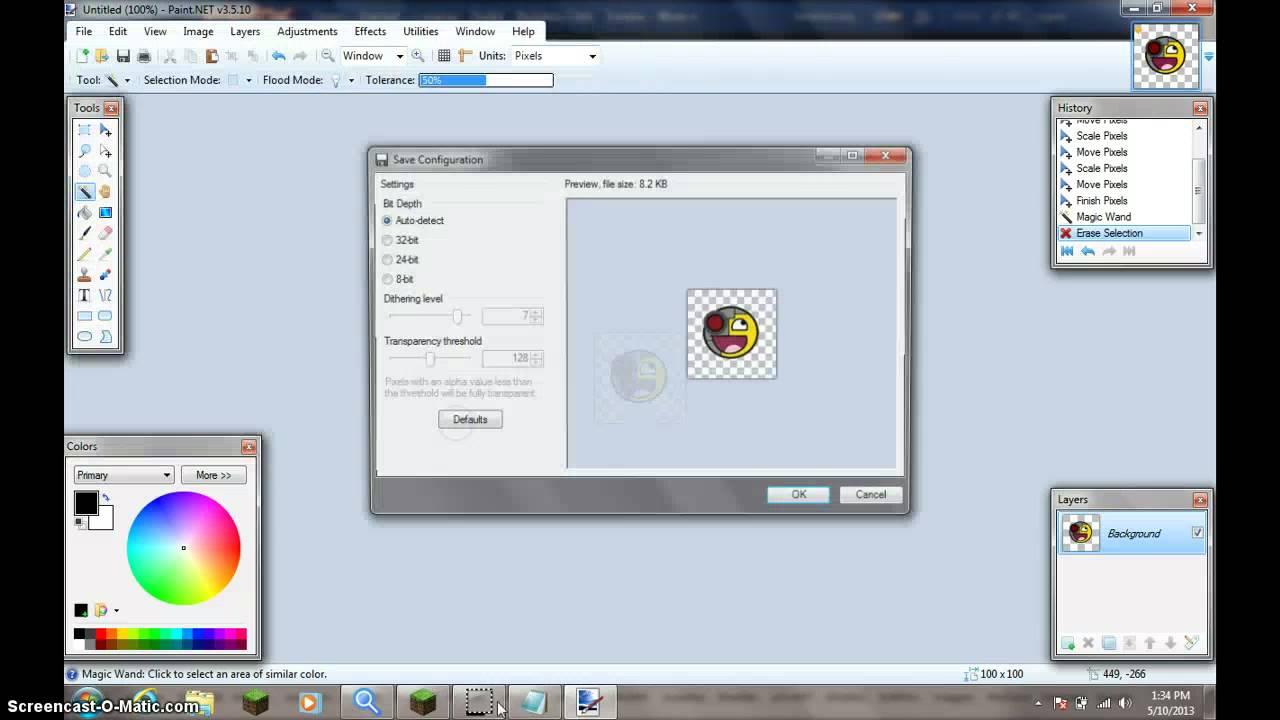The width and height of the screenshot is (1280, 720).
Task: Click the Tolerance slider bar
Action: [x=486, y=80]
